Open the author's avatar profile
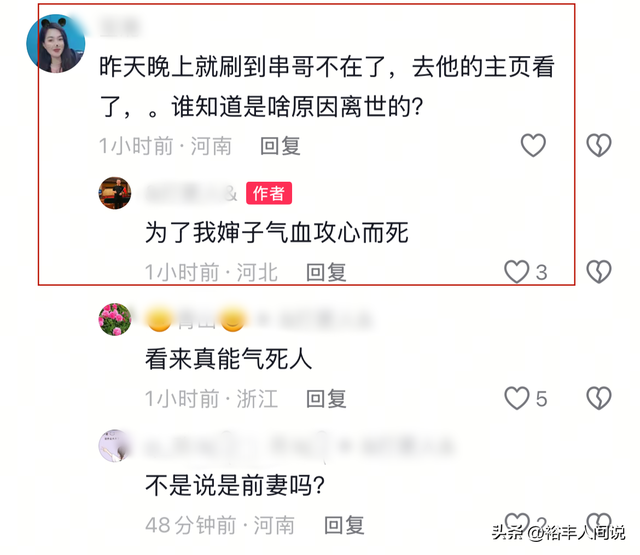 [115, 193]
